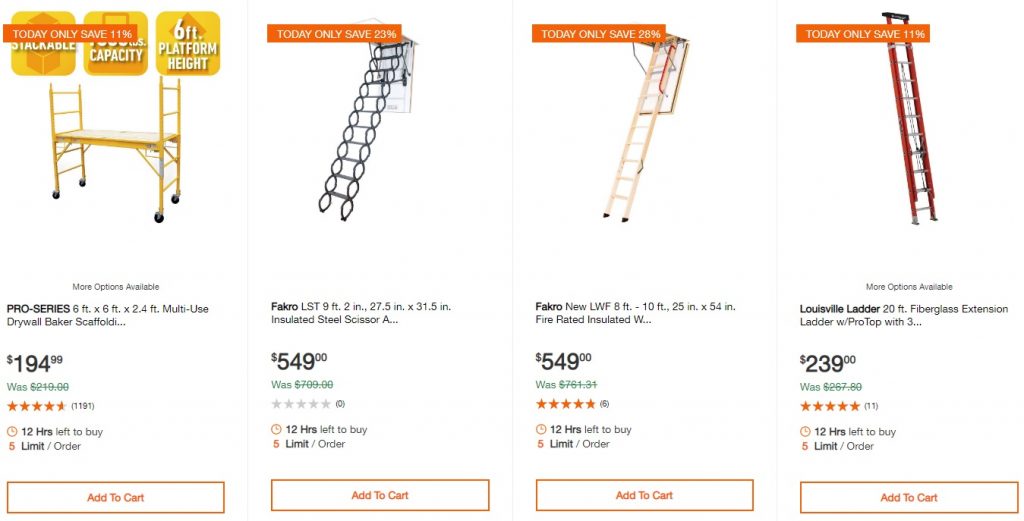Open Fakro LST Insulated Steel Scissor title link
1024x521 pixels.
(372, 313)
